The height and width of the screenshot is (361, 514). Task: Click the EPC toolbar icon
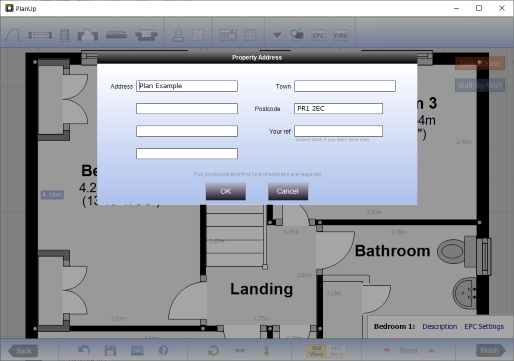pos(318,35)
